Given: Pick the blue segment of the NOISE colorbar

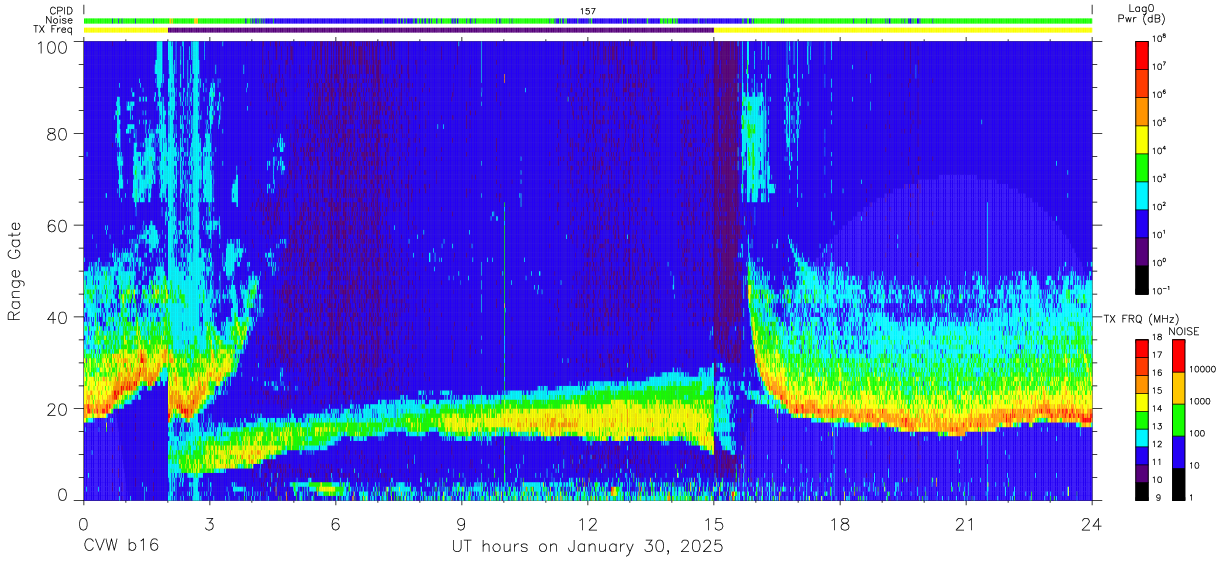Looking at the screenshot, I should tap(1178, 452).
